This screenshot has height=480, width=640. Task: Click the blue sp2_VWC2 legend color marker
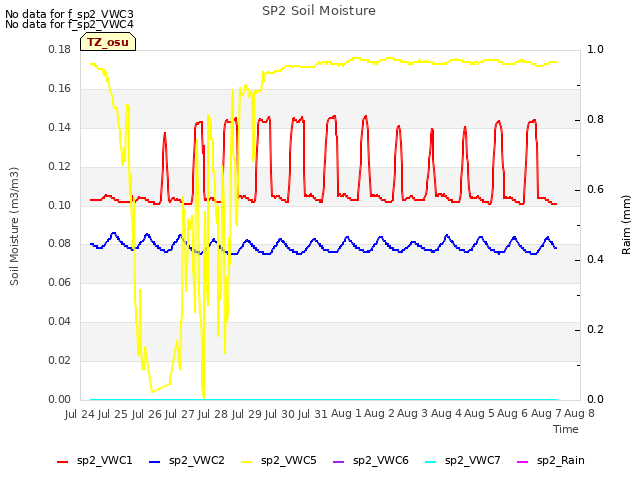point(154,462)
